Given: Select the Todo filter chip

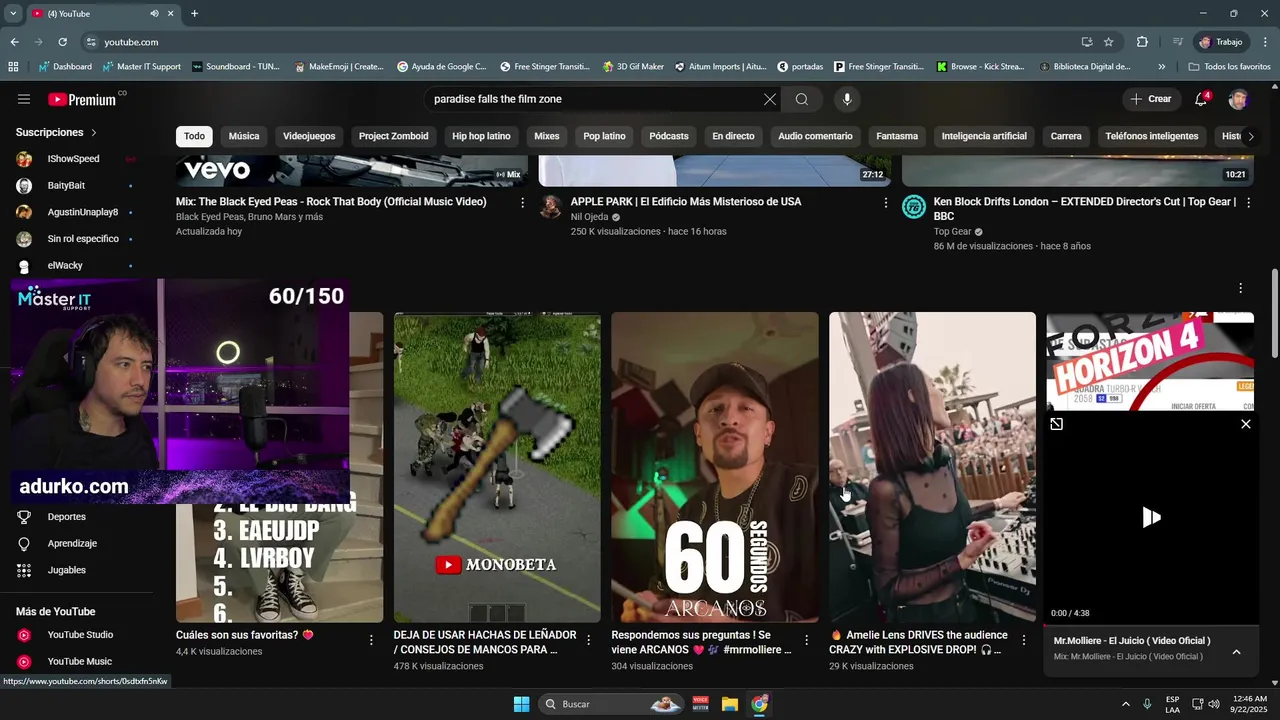Looking at the screenshot, I should pos(194,136).
